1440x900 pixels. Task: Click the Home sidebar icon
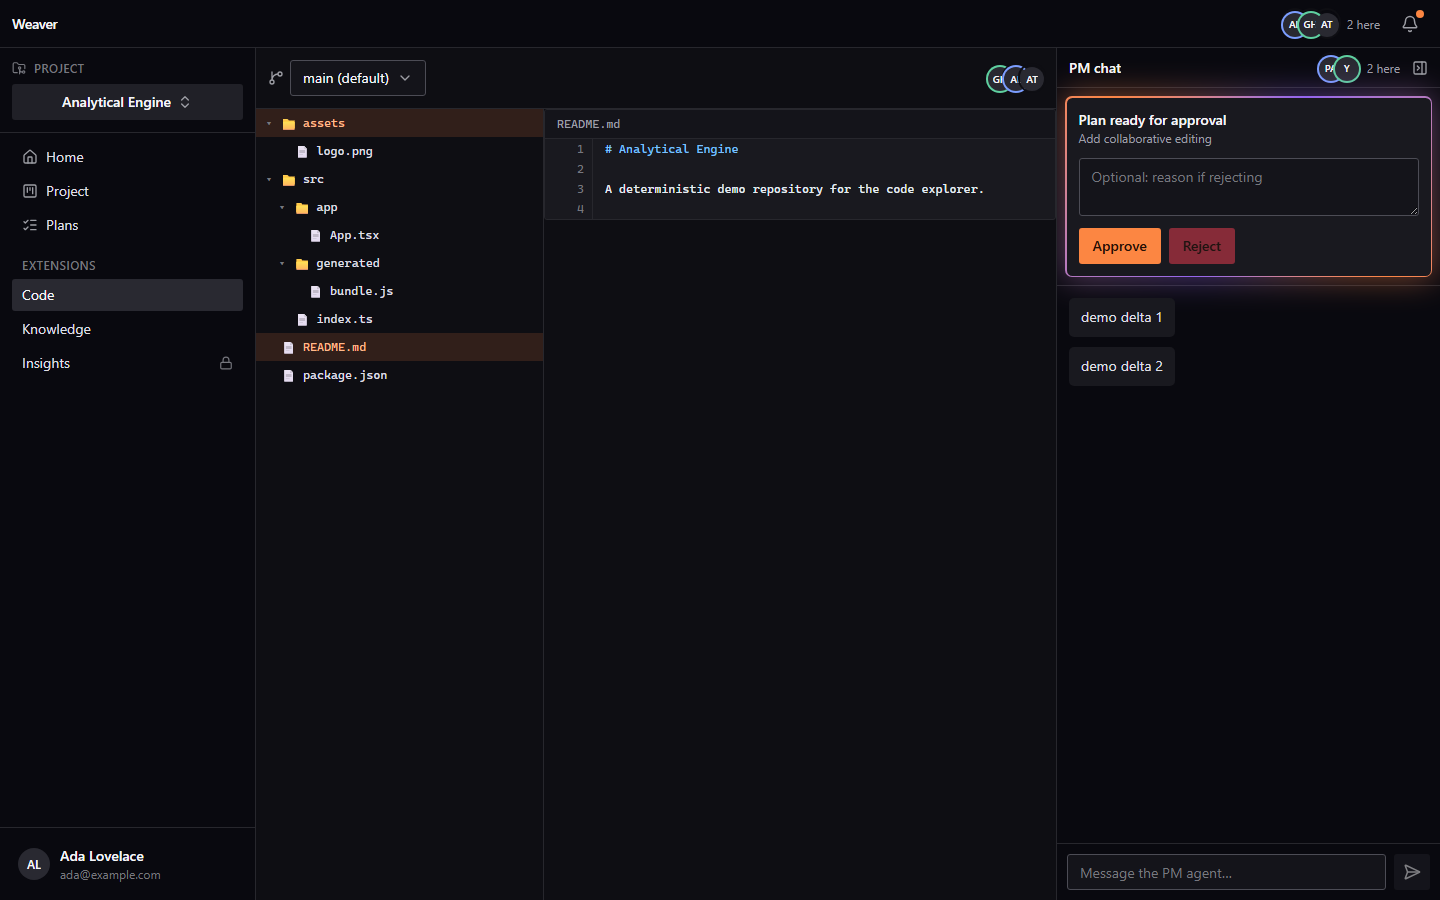[x=30, y=157]
